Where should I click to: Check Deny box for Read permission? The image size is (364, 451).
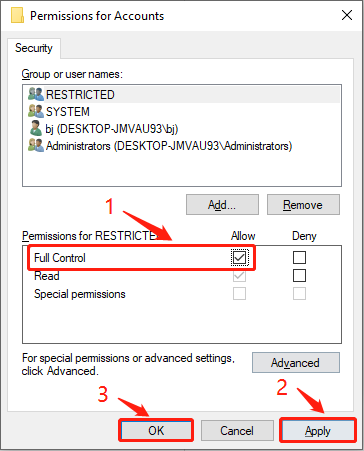point(299,275)
